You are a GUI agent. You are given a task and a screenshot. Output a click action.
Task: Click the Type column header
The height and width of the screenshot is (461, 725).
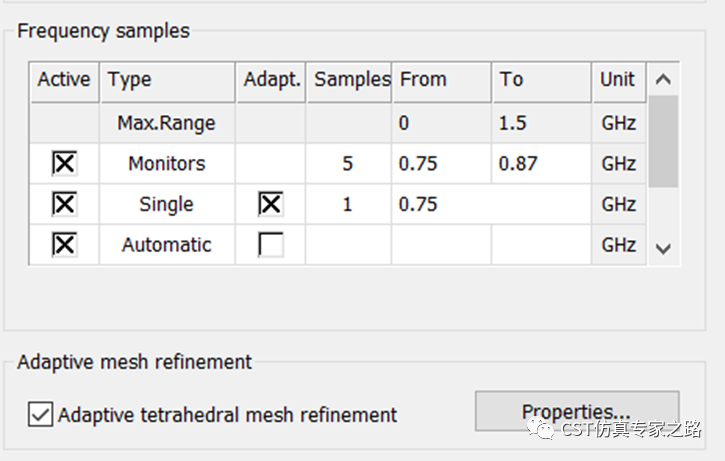coord(167,81)
